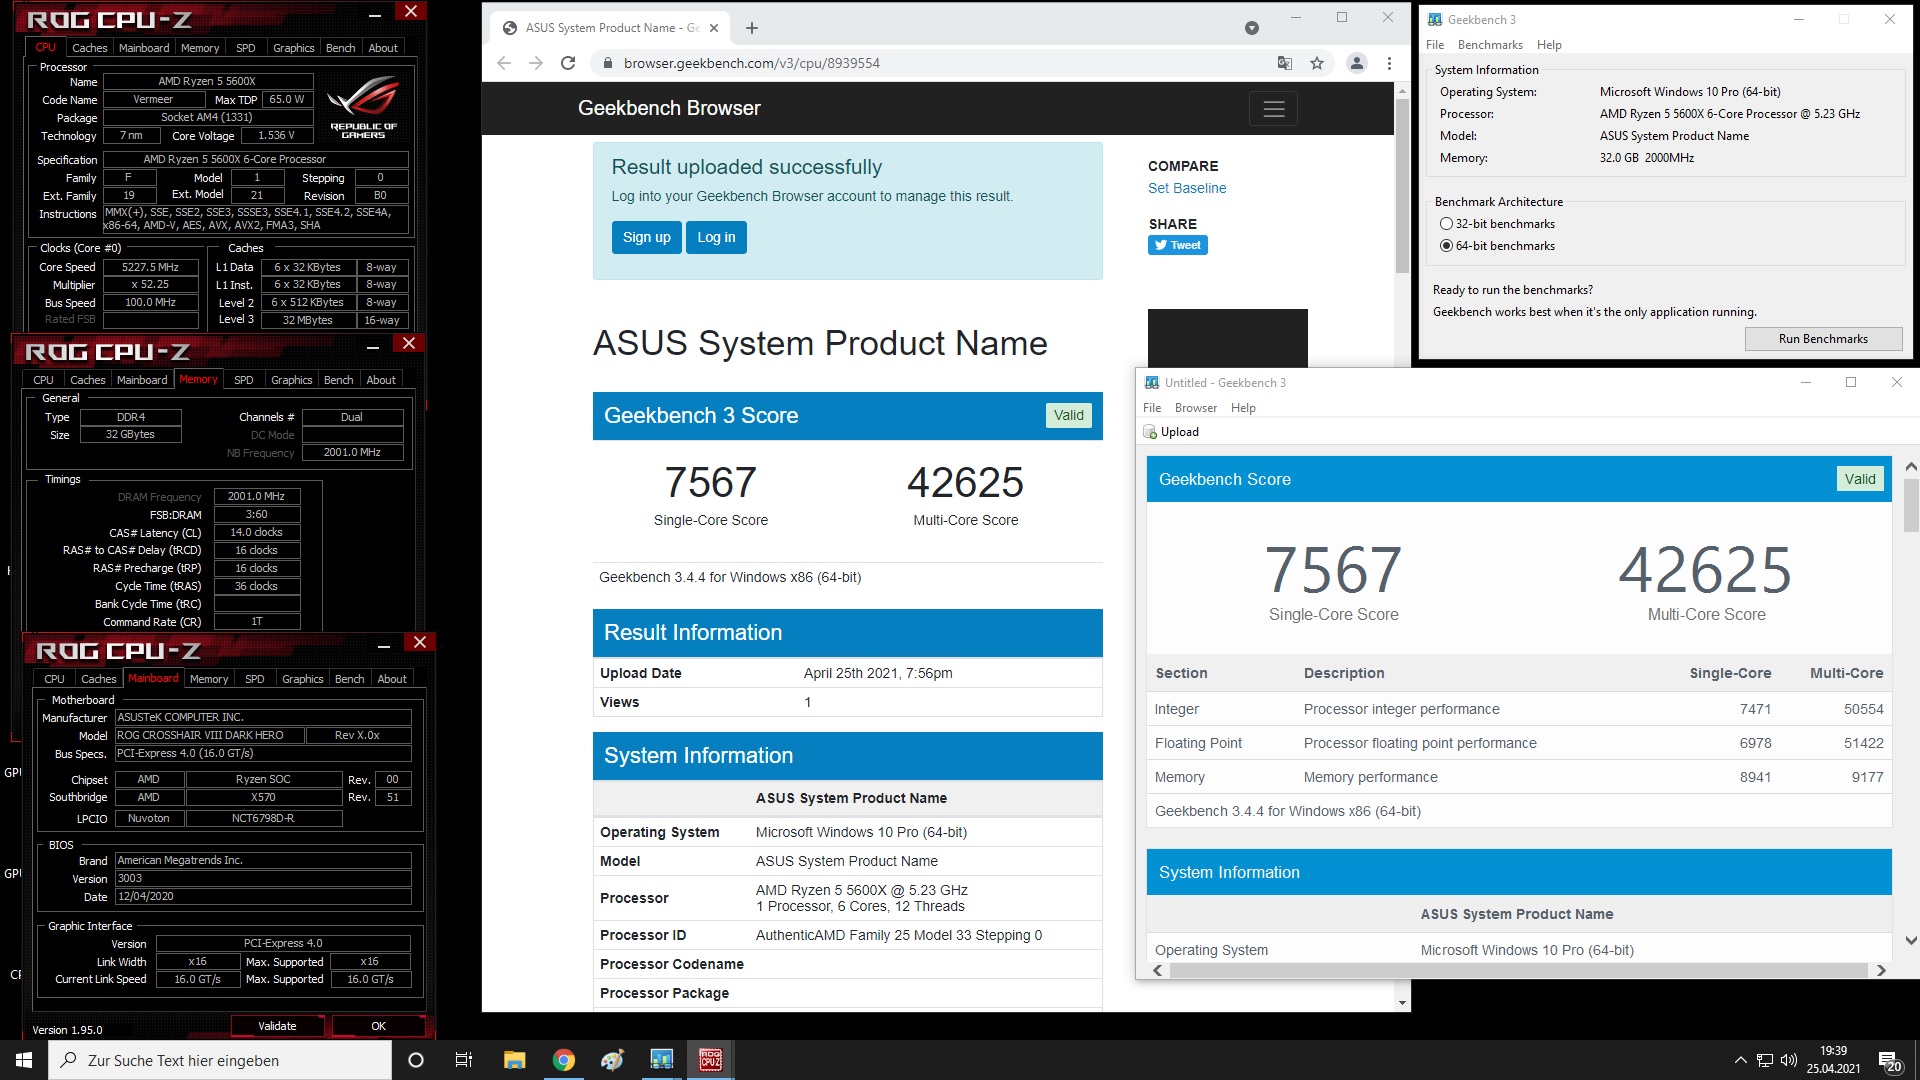Open File menu in Untitled Geekbench window
Viewport: 1920px width, 1080px height.
pyautogui.click(x=1152, y=408)
